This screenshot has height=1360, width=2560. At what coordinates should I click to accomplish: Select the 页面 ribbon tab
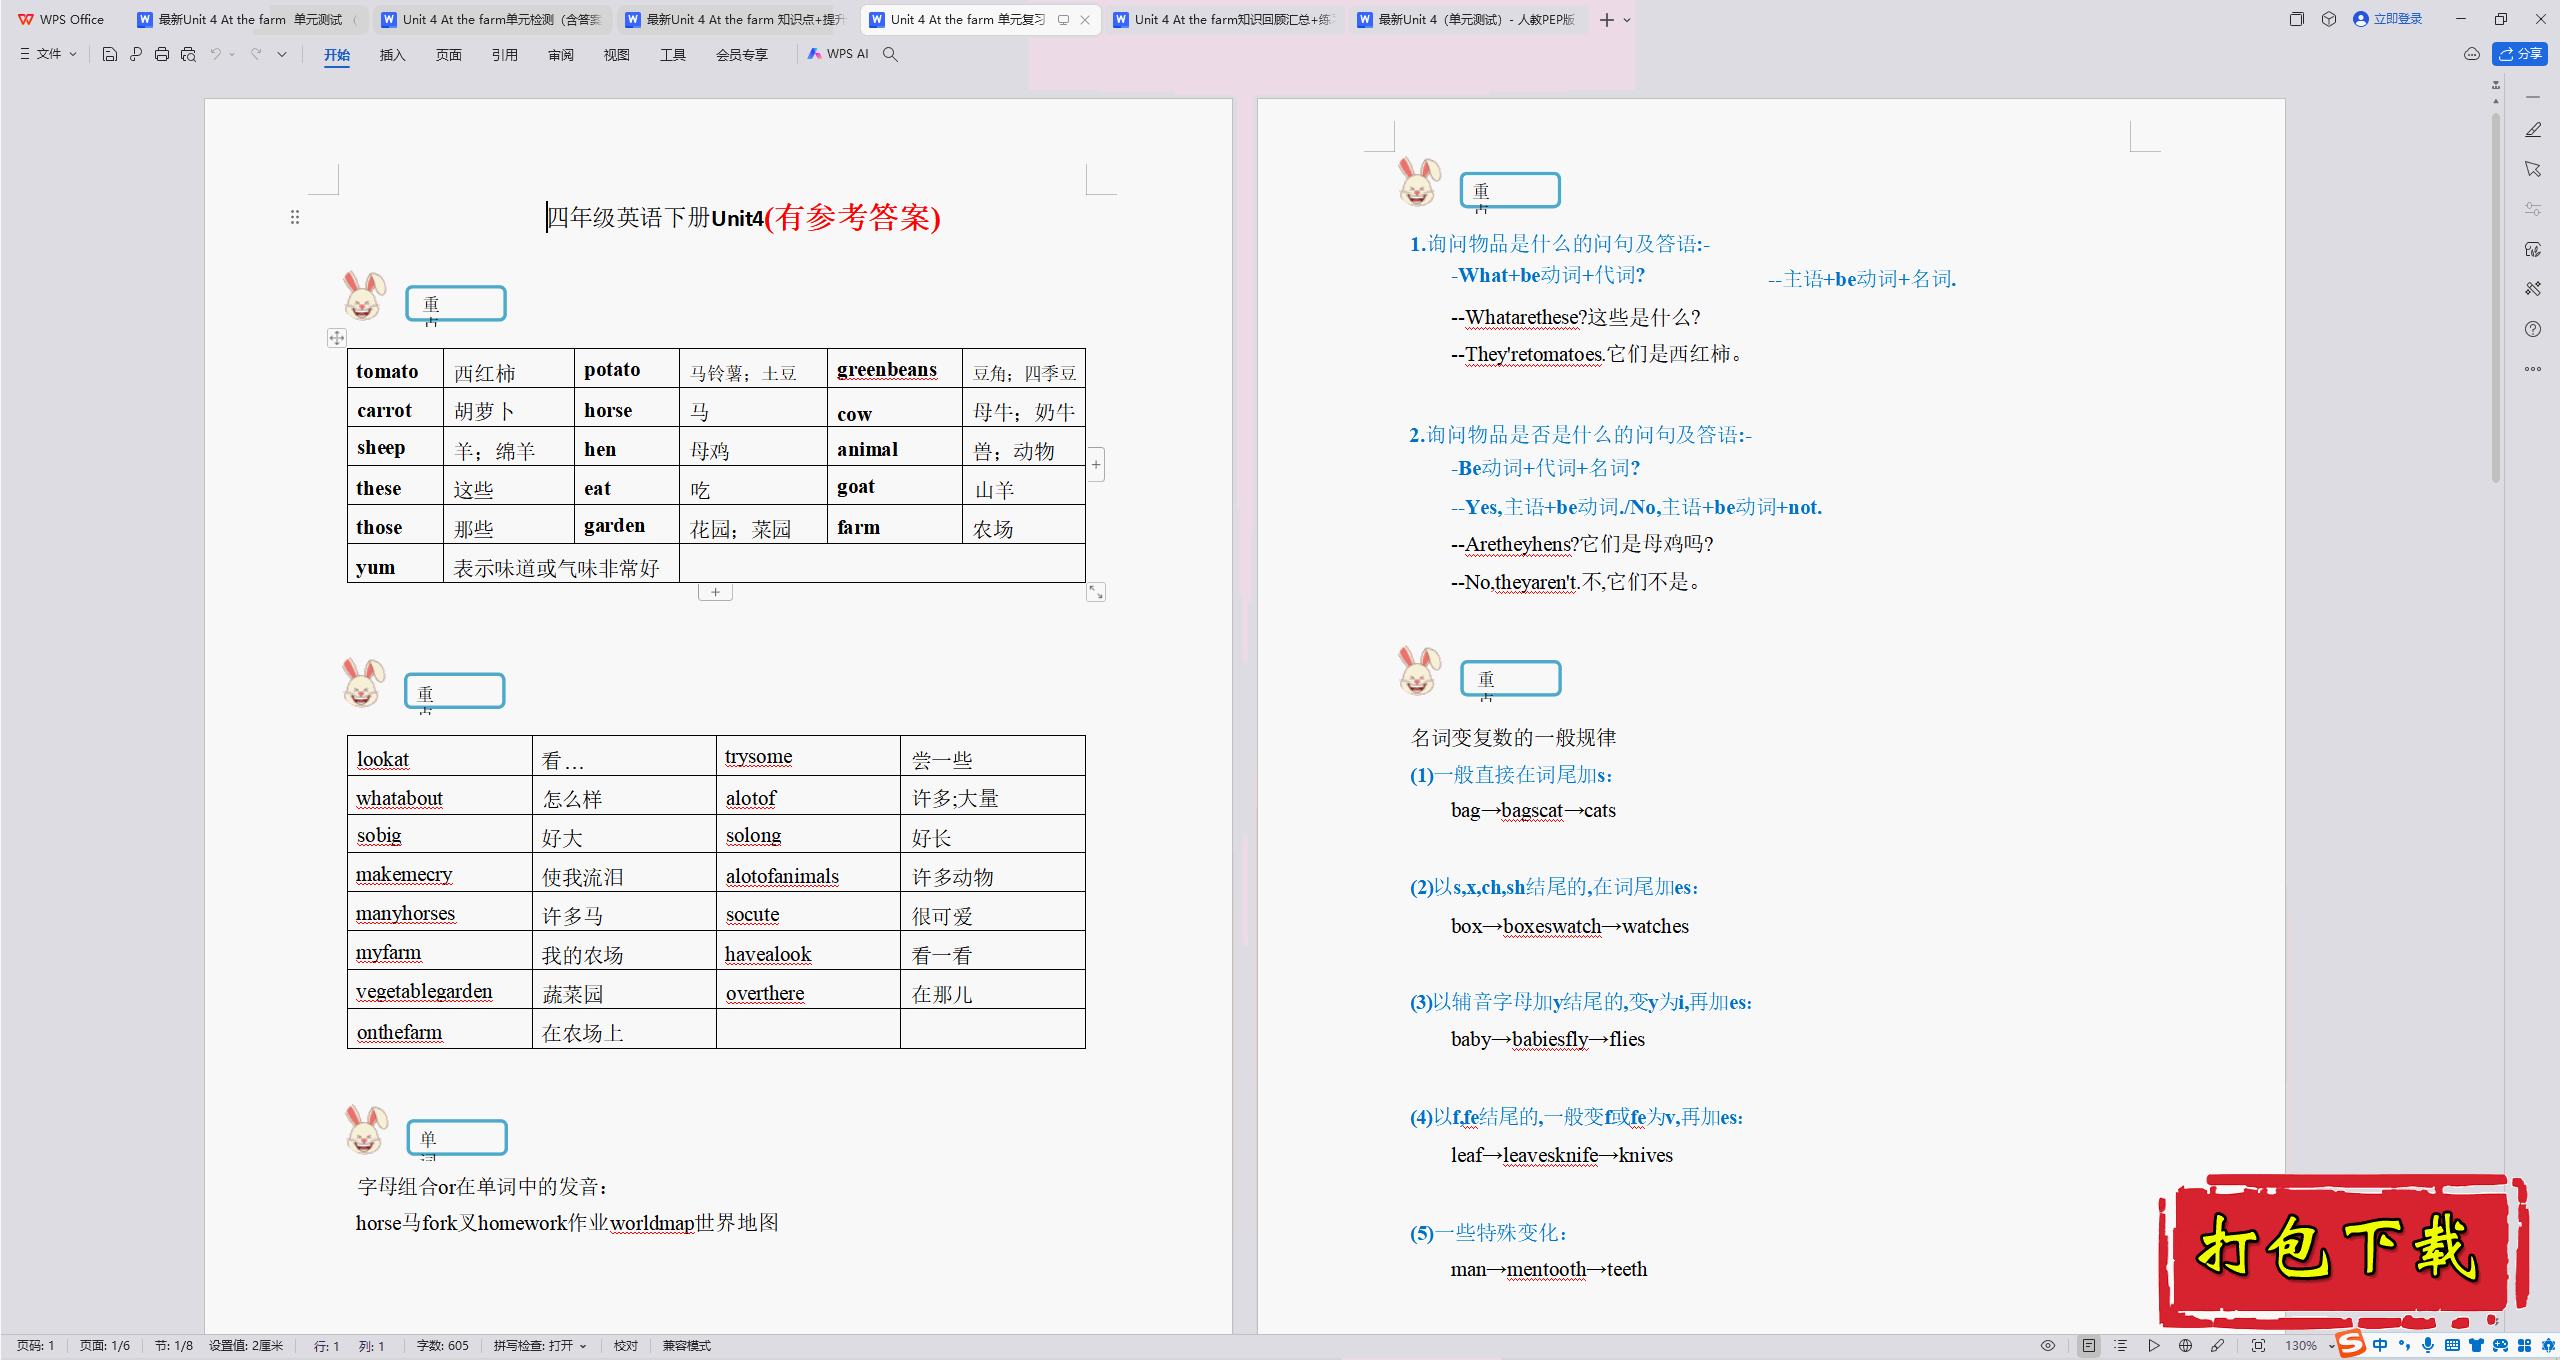pos(449,55)
